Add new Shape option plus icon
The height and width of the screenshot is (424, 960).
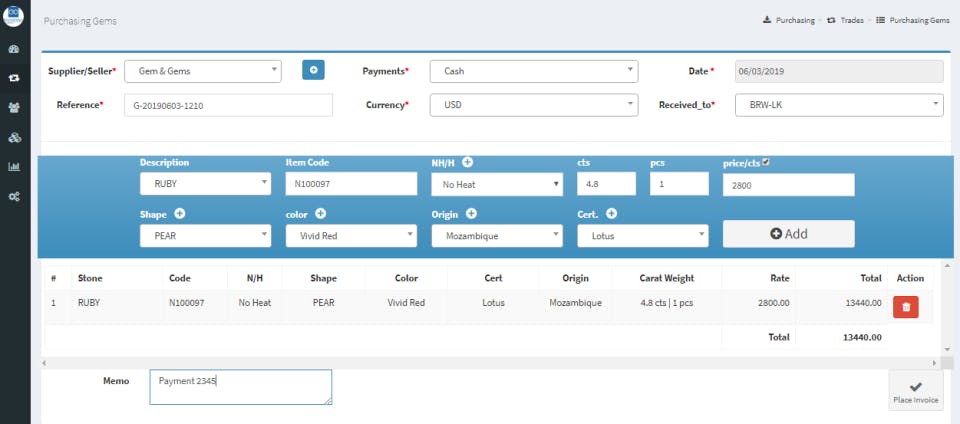(179, 214)
